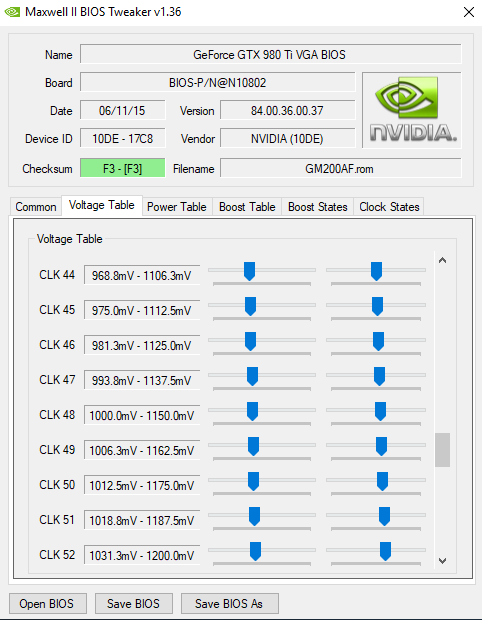Open the Clock States tab

click(x=389, y=207)
